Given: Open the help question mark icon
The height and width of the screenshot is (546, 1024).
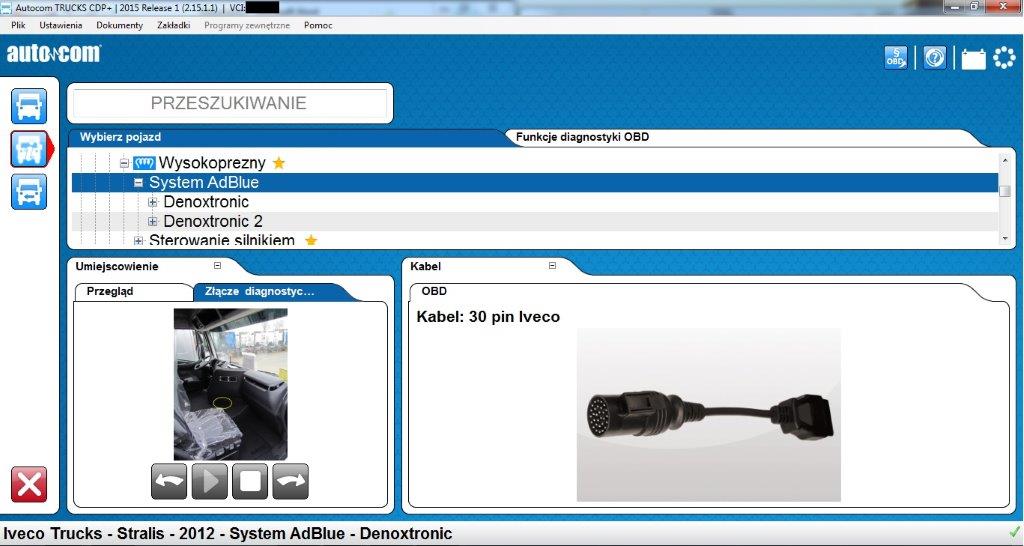Looking at the screenshot, I should 935,58.
